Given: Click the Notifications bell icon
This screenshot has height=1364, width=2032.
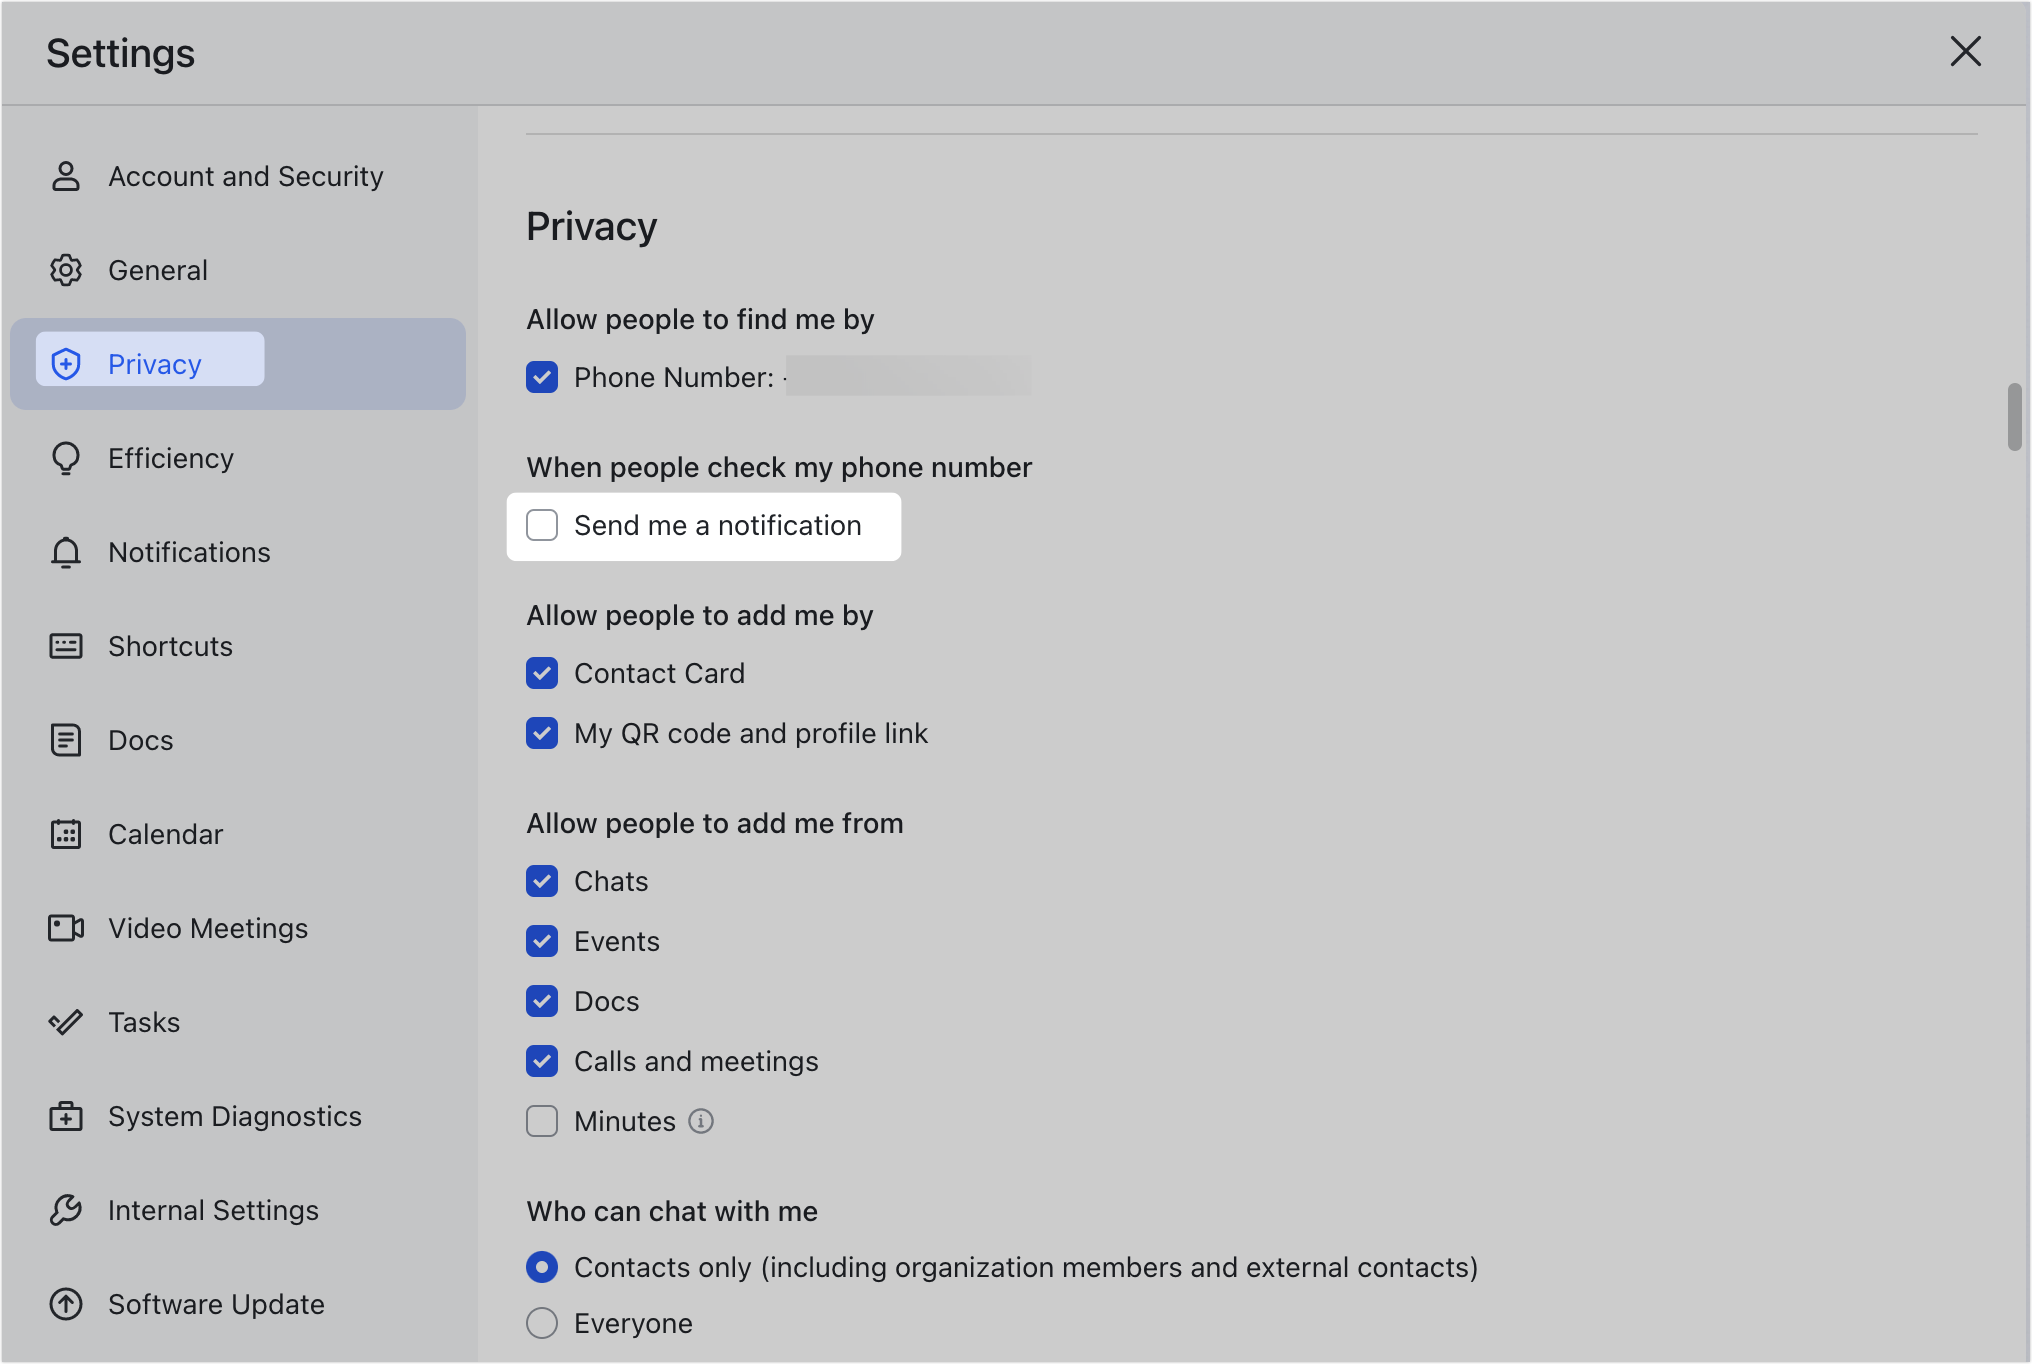Looking at the screenshot, I should [x=65, y=552].
